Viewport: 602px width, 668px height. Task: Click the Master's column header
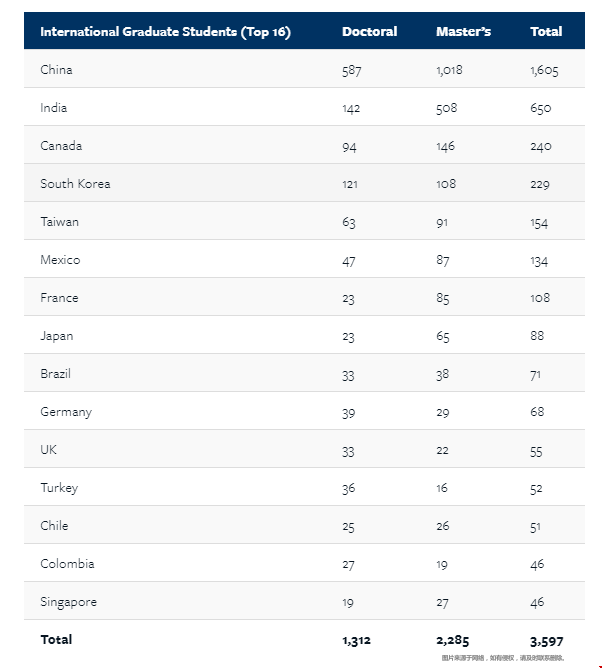(x=463, y=32)
